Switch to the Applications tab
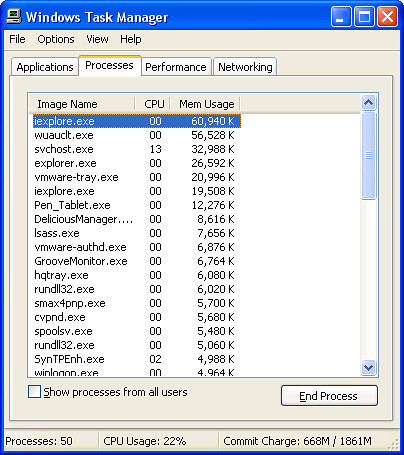This screenshot has width=404, height=455. [45, 67]
